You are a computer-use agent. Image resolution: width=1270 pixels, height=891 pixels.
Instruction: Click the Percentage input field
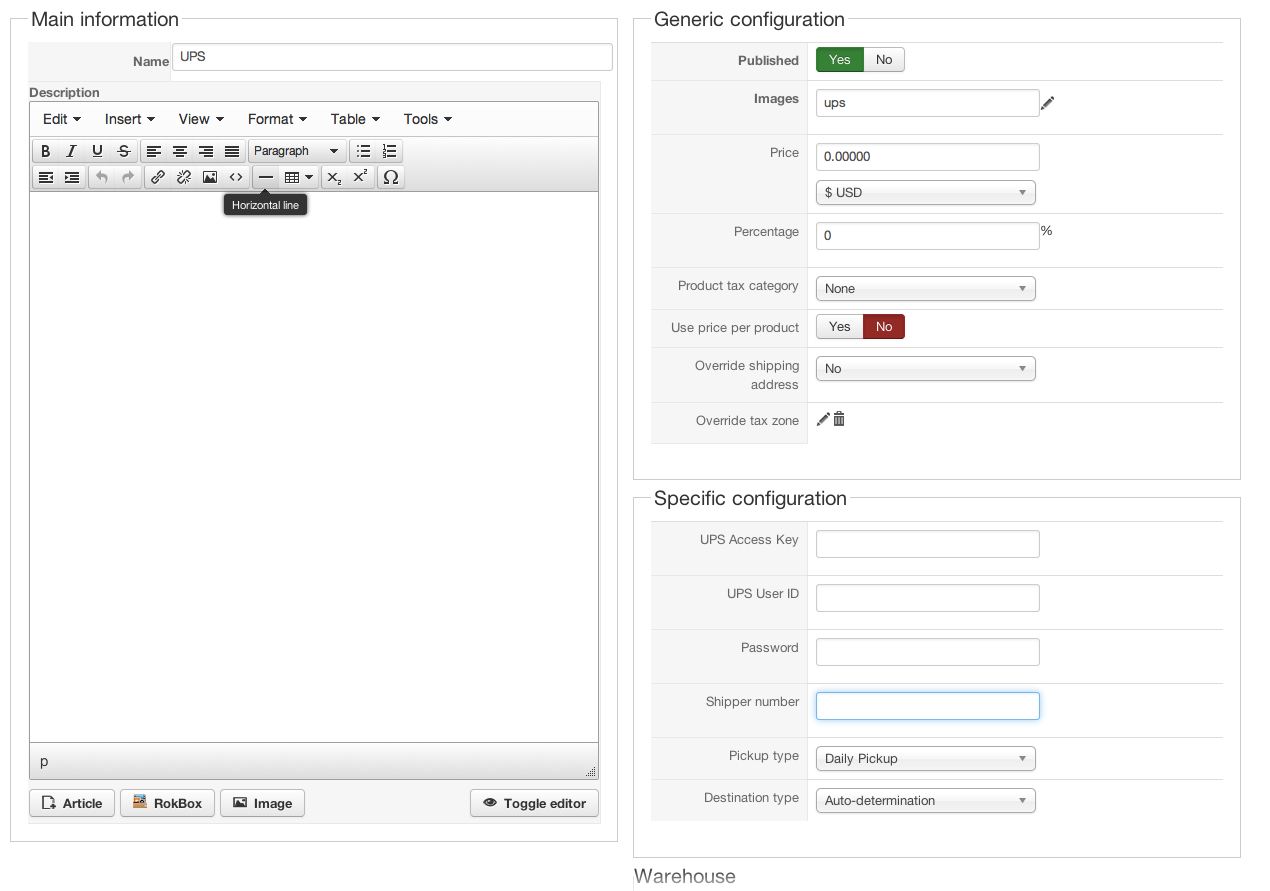click(x=928, y=236)
